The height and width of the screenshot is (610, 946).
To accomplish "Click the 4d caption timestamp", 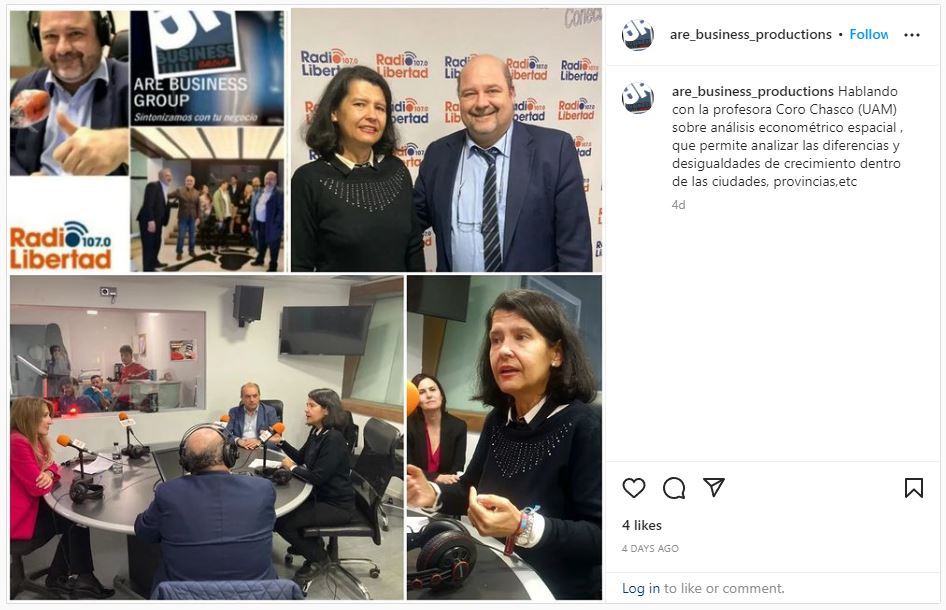I will point(679,205).
